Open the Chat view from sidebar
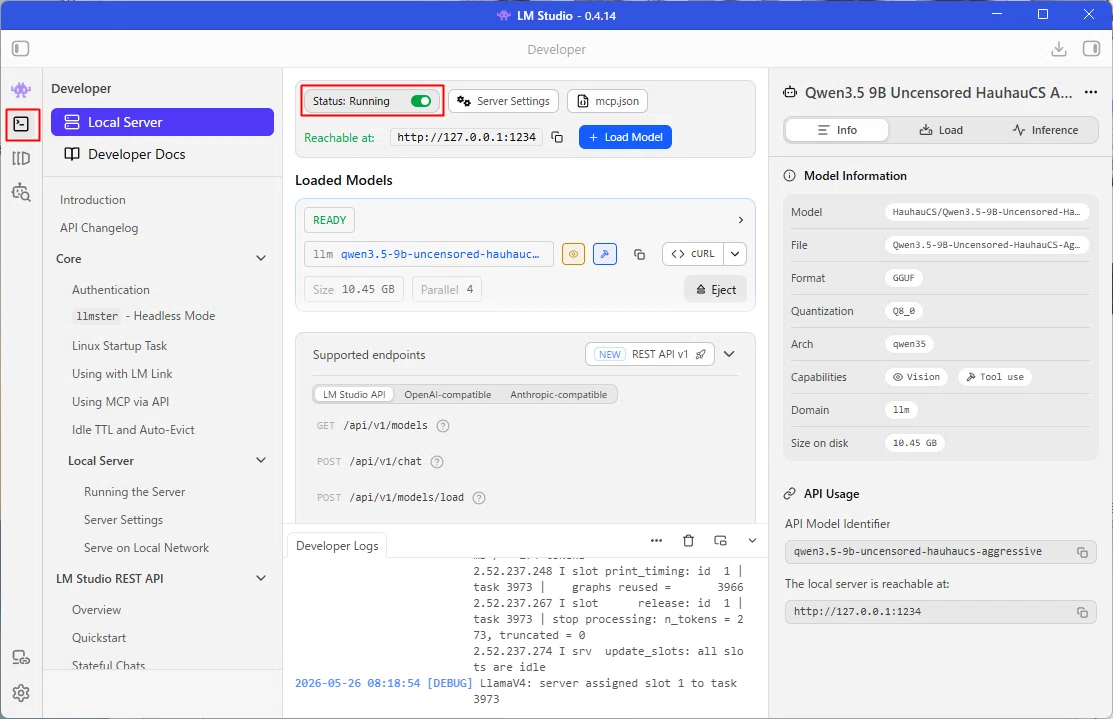The height and width of the screenshot is (719, 1113). click(21, 89)
